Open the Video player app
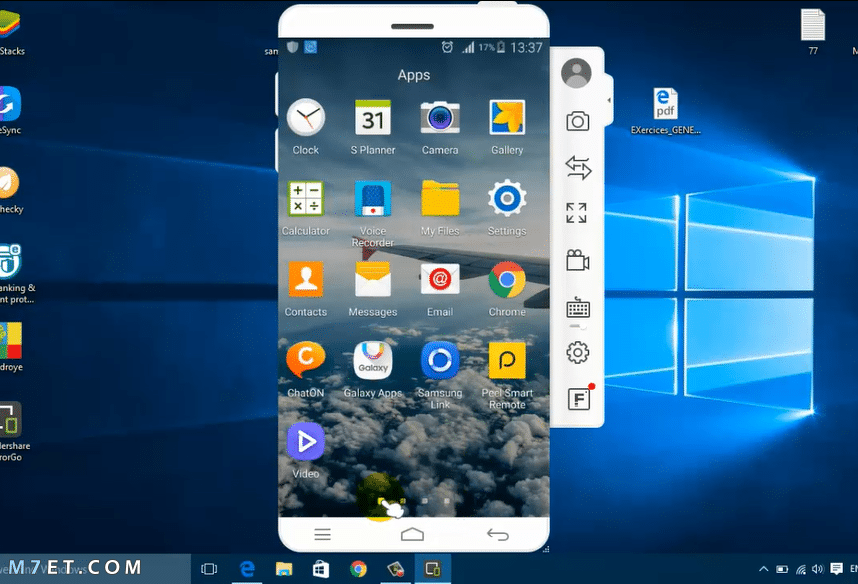The width and height of the screenshot is (858, 584). coord(305,441)
